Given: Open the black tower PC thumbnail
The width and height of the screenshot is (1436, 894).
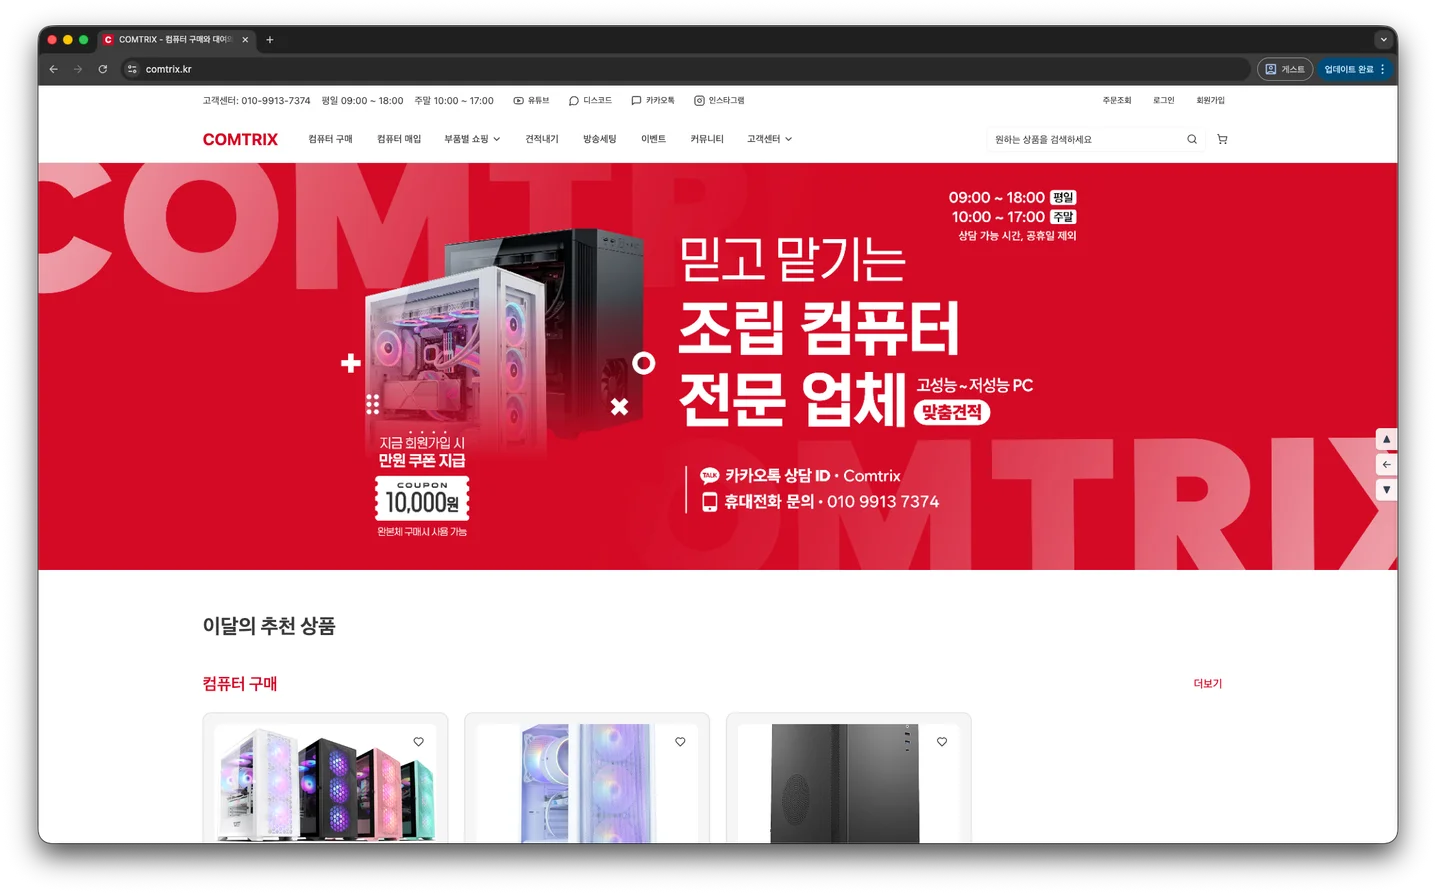Looking at the screenshot, I should point(848,784).
